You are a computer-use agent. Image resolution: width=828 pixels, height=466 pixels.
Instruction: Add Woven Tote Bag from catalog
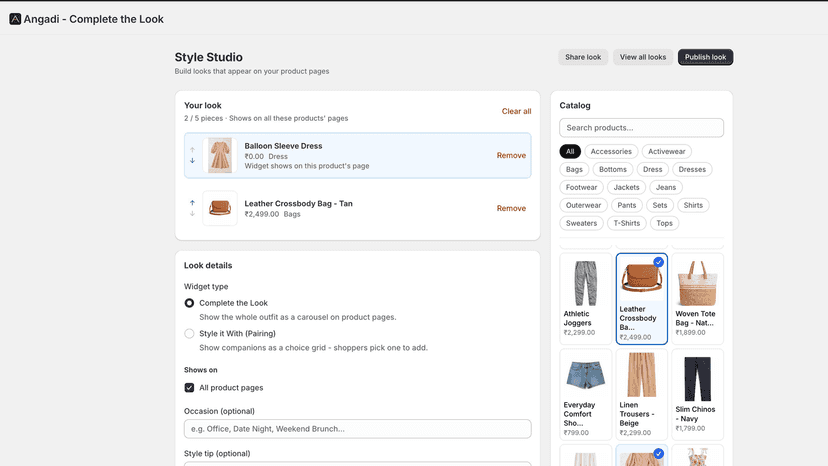697,299
